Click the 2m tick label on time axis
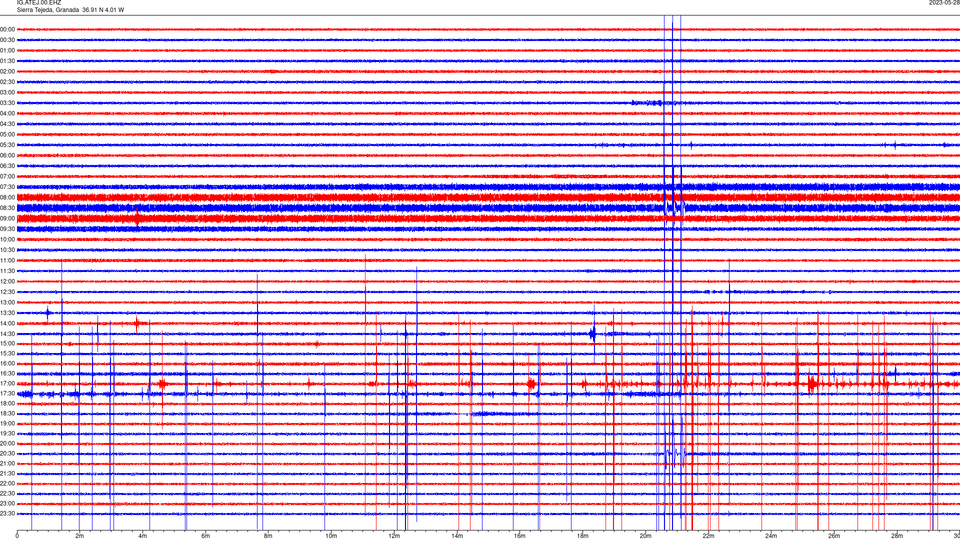 [x=80, y=536]
